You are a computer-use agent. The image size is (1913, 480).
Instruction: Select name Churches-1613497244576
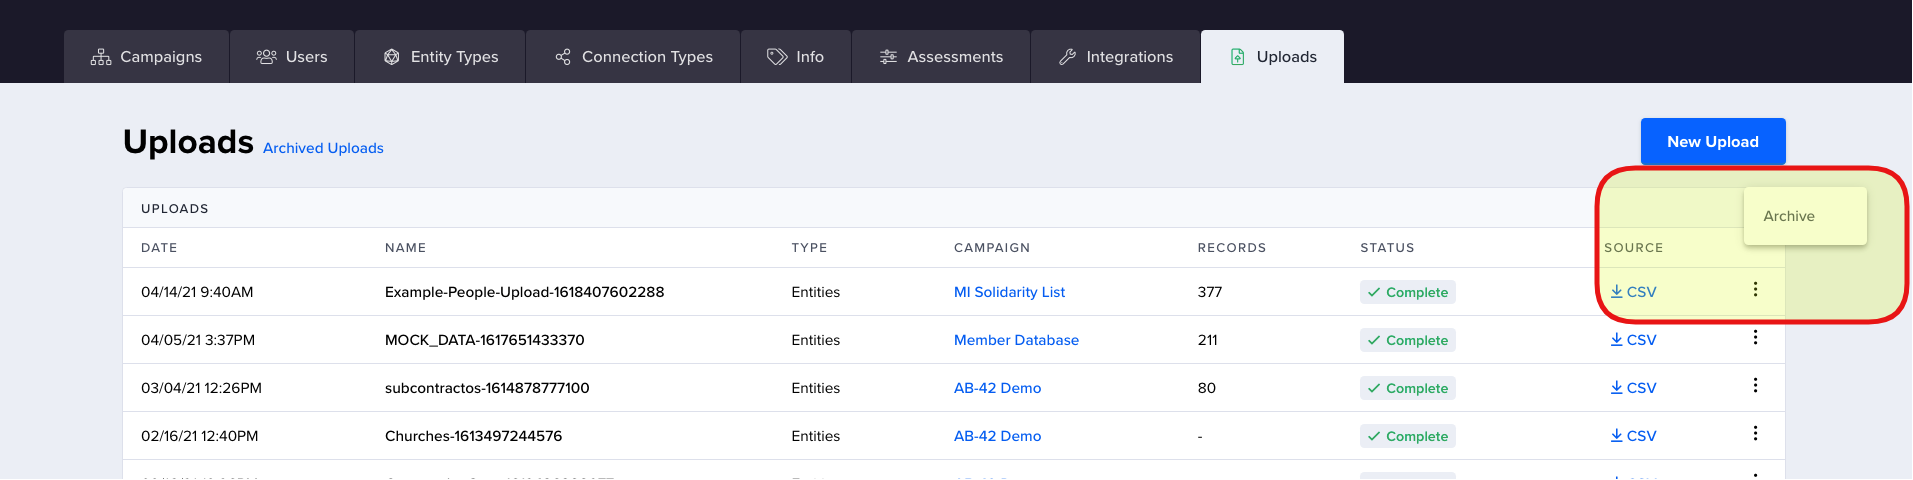pos(473,436)
